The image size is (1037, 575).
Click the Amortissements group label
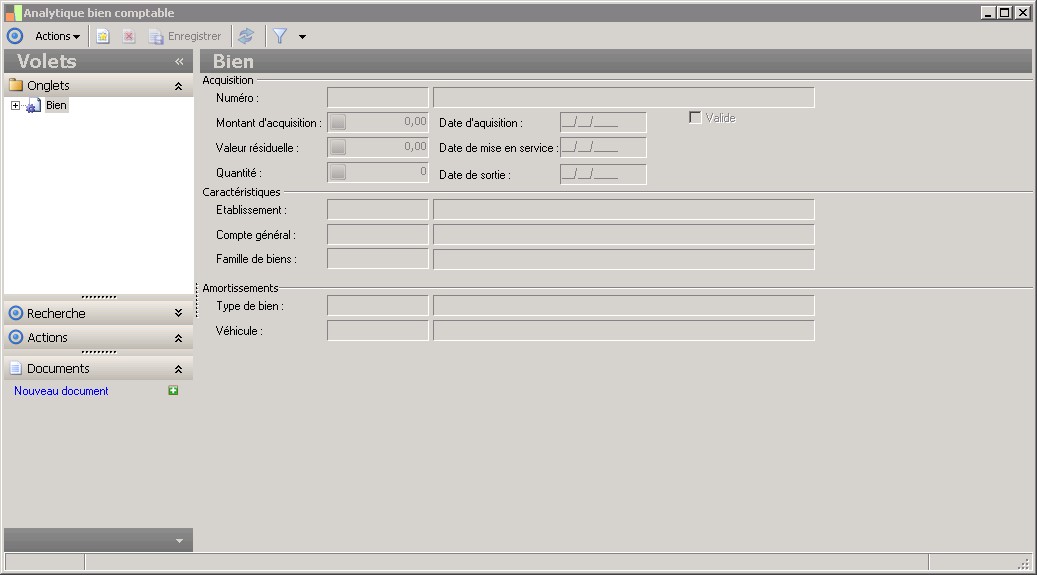coord(240,288)
